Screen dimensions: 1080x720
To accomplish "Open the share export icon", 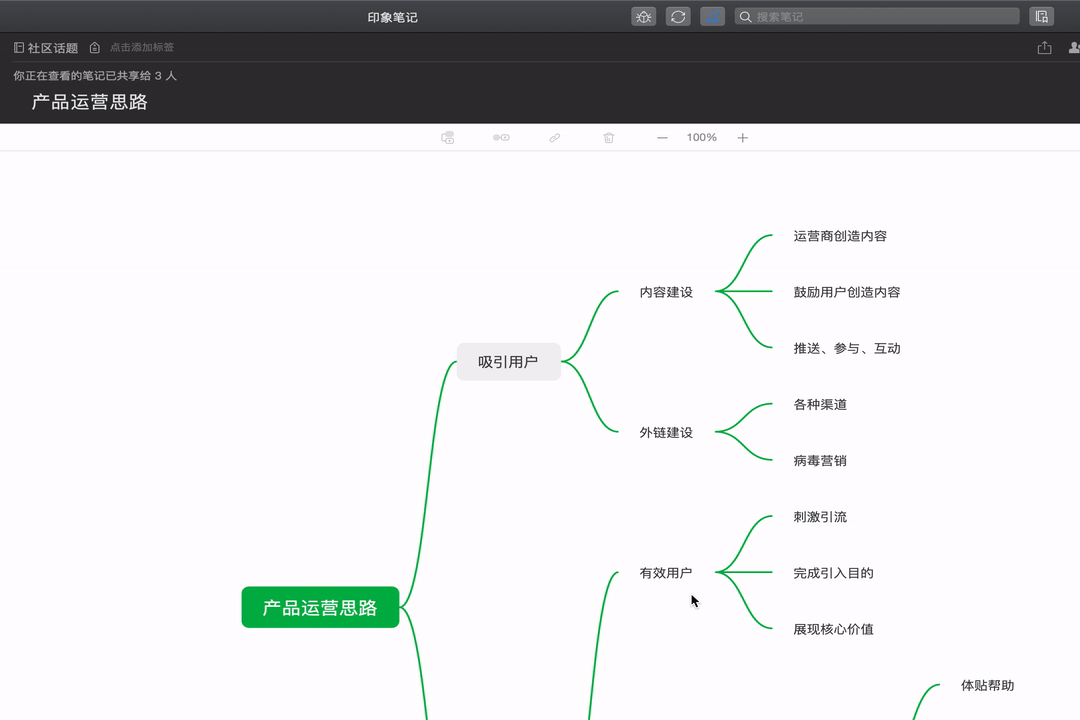I will (x=1044, y=48).
